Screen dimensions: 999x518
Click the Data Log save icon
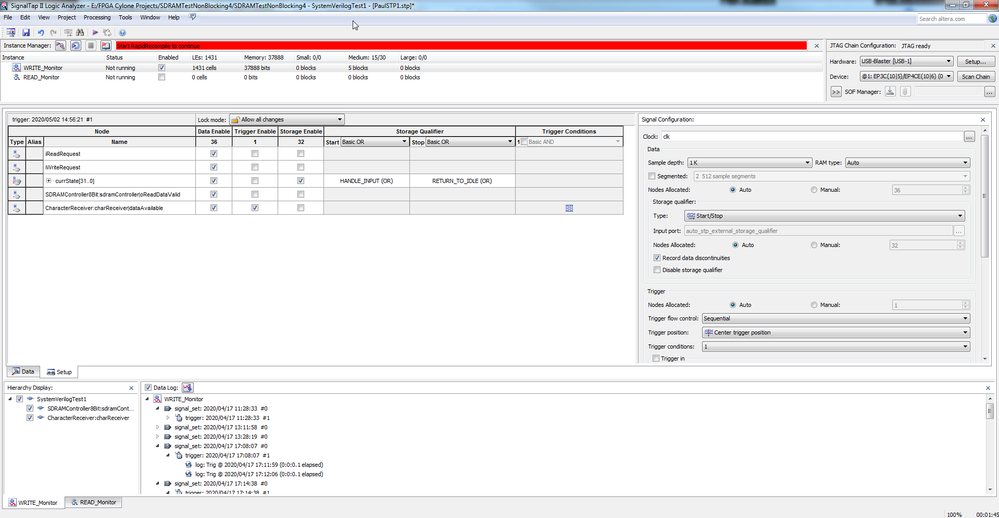pyautogui.click(x=187, y=387)
